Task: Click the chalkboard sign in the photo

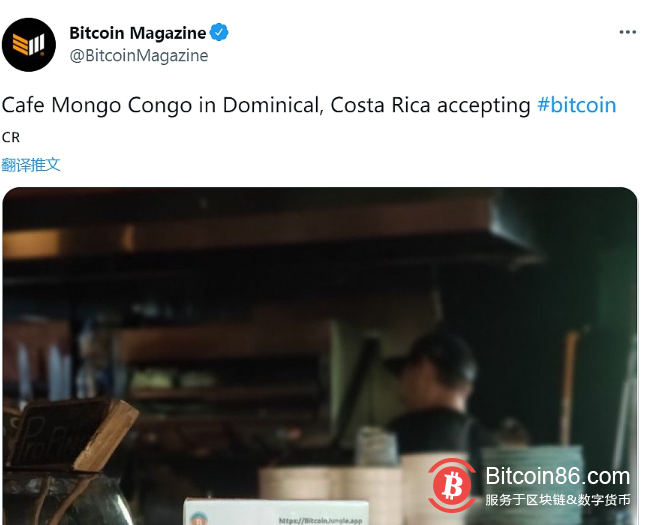Action: click(x=72, y=434)
